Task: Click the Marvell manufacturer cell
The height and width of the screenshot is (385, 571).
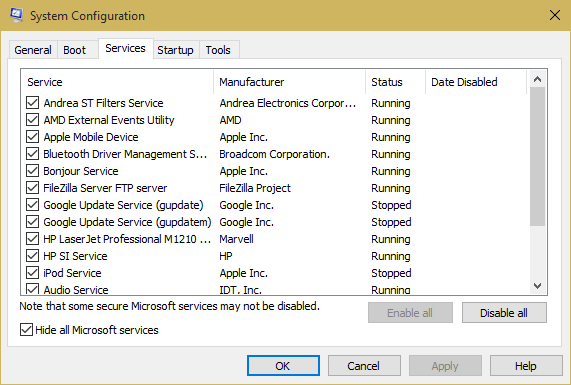Action: pyautogui.click(x=236, y=239)
